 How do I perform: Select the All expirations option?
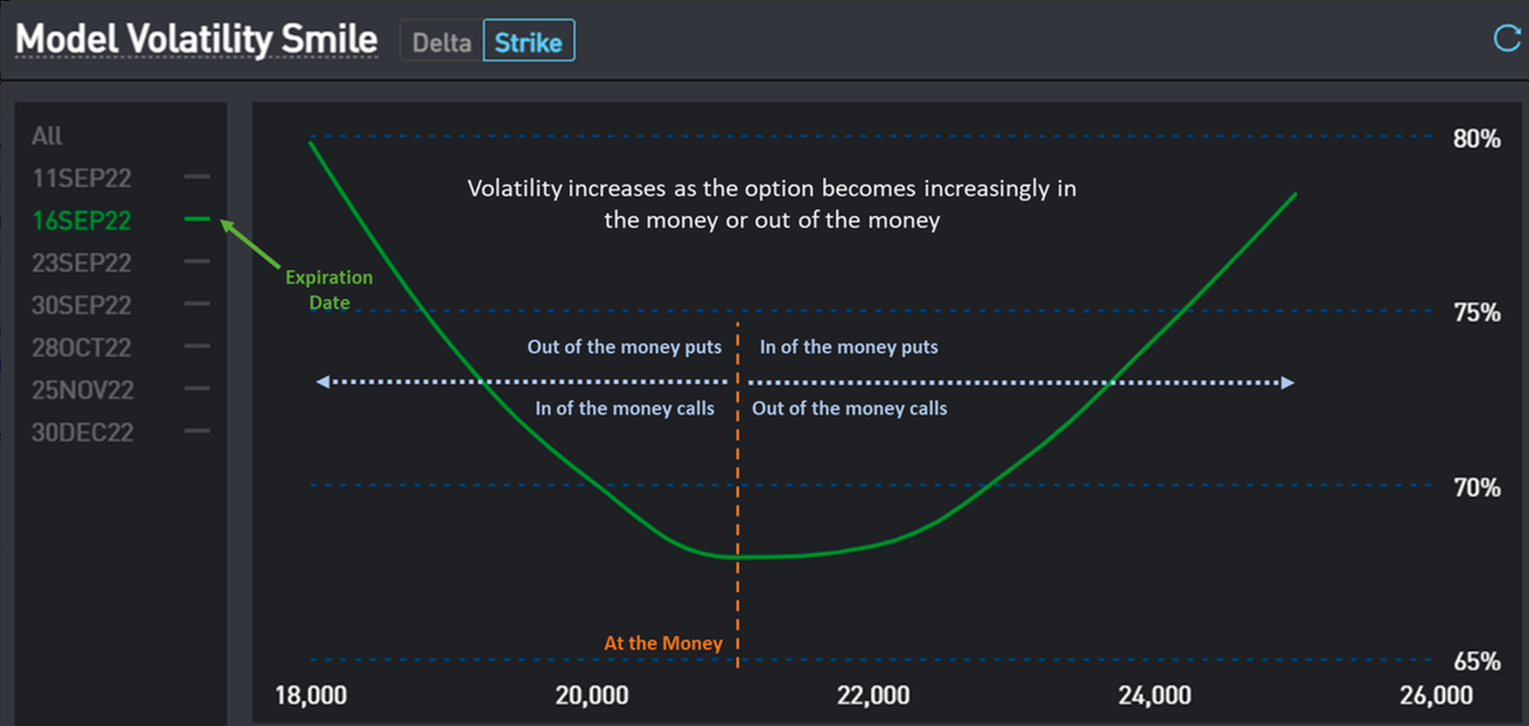(x=47, y=136)
